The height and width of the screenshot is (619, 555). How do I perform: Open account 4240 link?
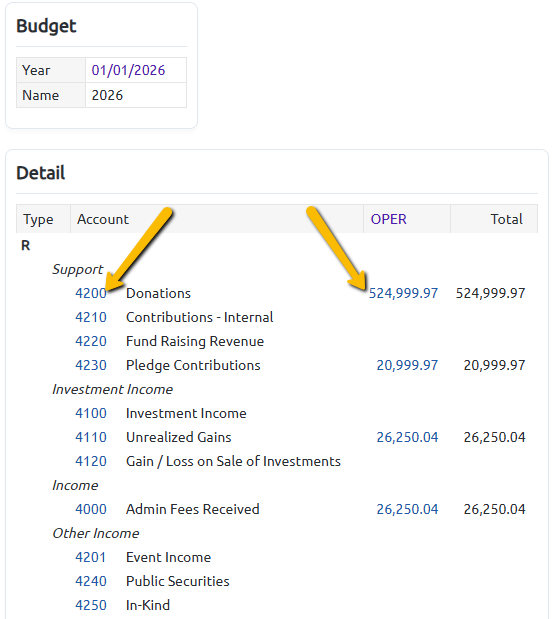91,581
